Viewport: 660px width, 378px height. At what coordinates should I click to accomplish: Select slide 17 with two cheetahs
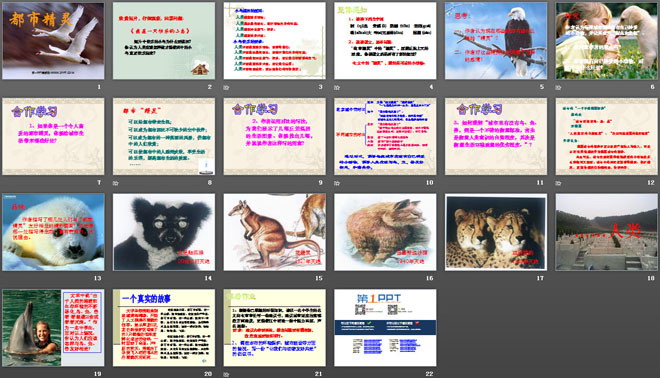pos(496,232)
